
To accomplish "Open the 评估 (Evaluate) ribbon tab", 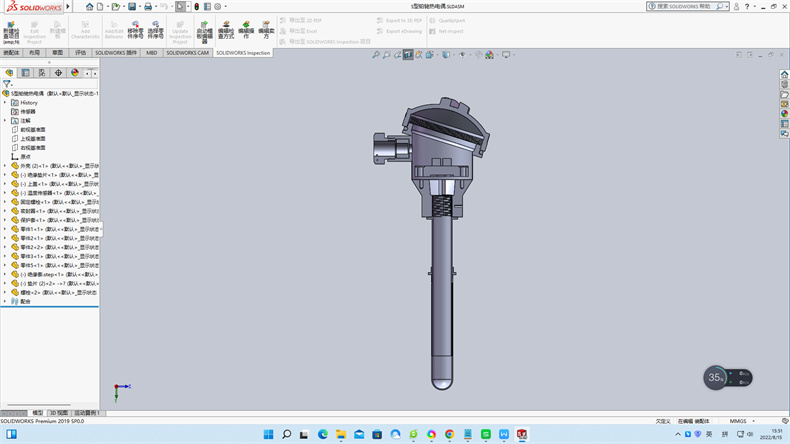I will point(81,53).
